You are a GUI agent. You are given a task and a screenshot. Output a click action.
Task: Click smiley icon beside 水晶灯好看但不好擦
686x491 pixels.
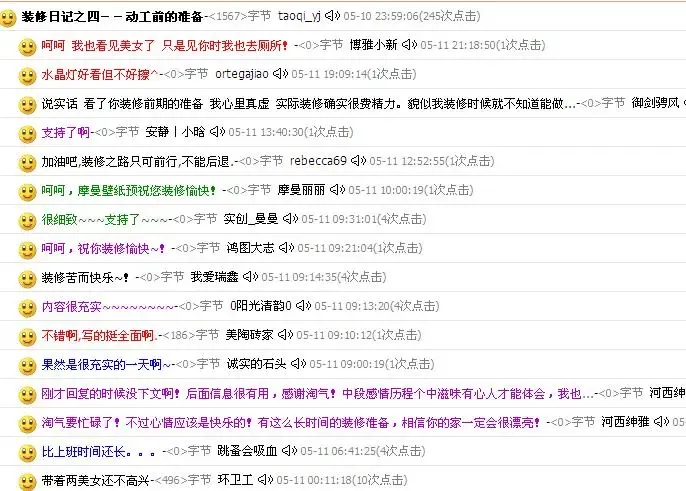point(27,76)
